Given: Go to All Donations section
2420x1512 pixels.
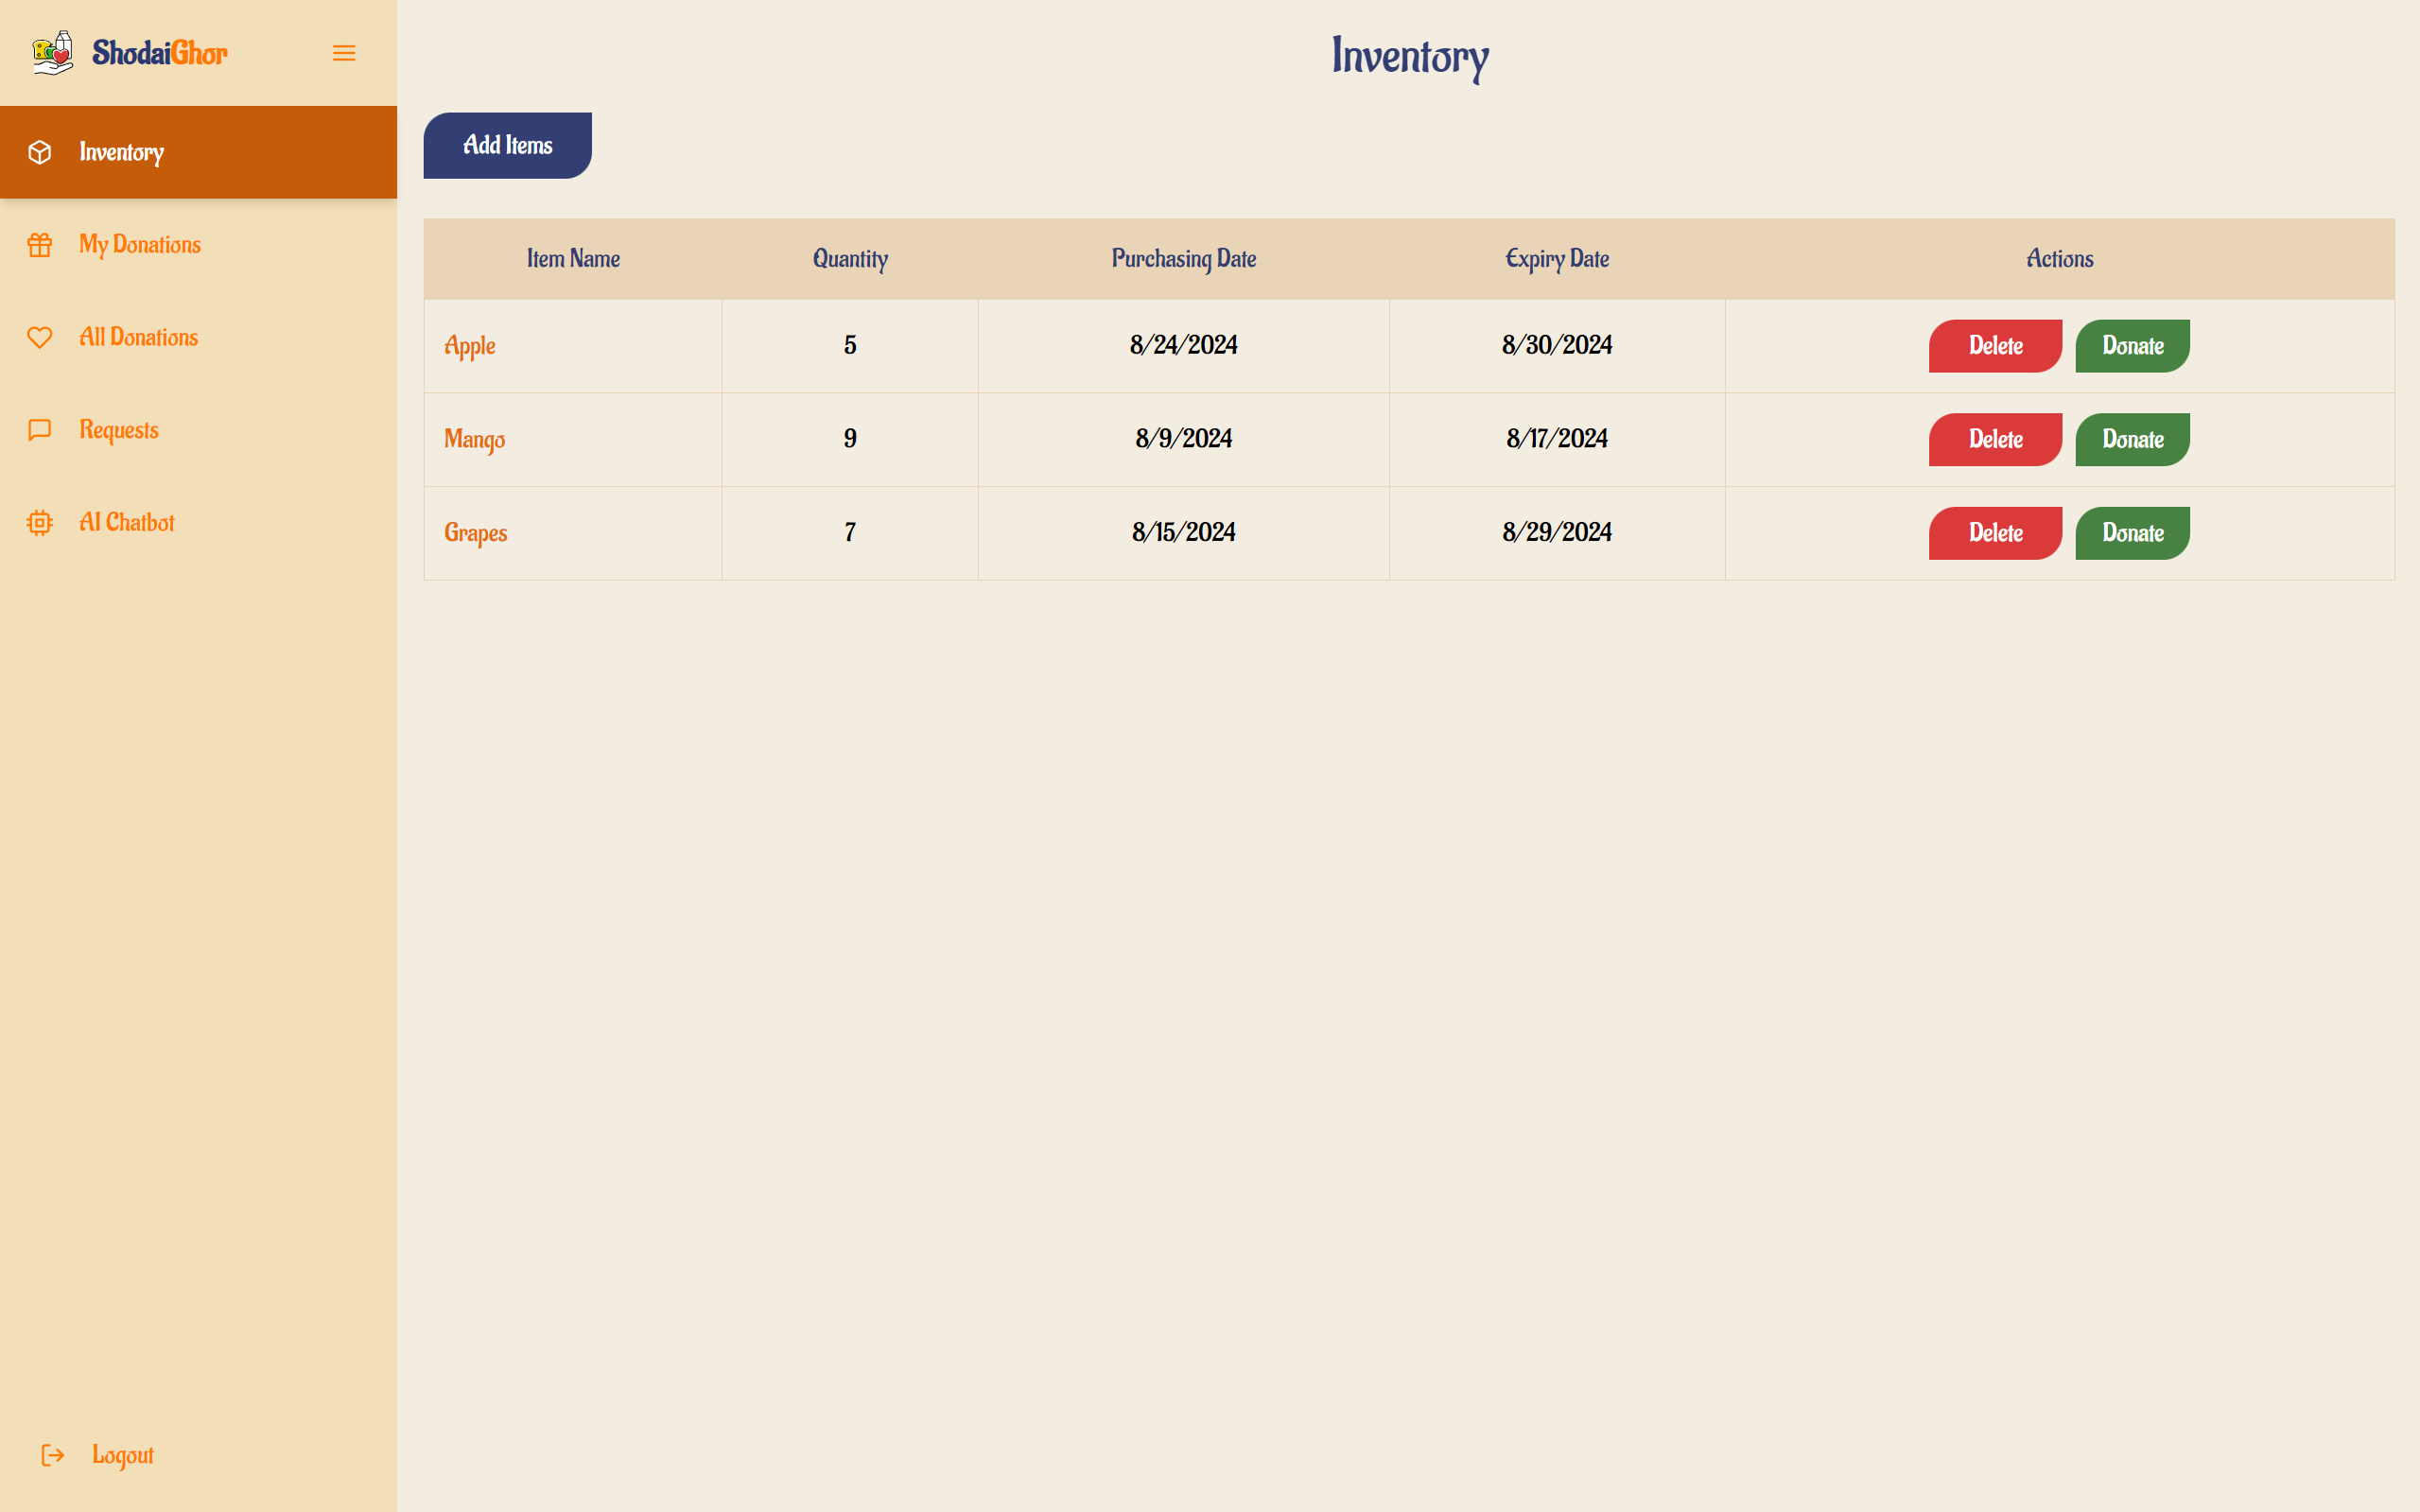Looking at the screenshot, I should point(139,338).
